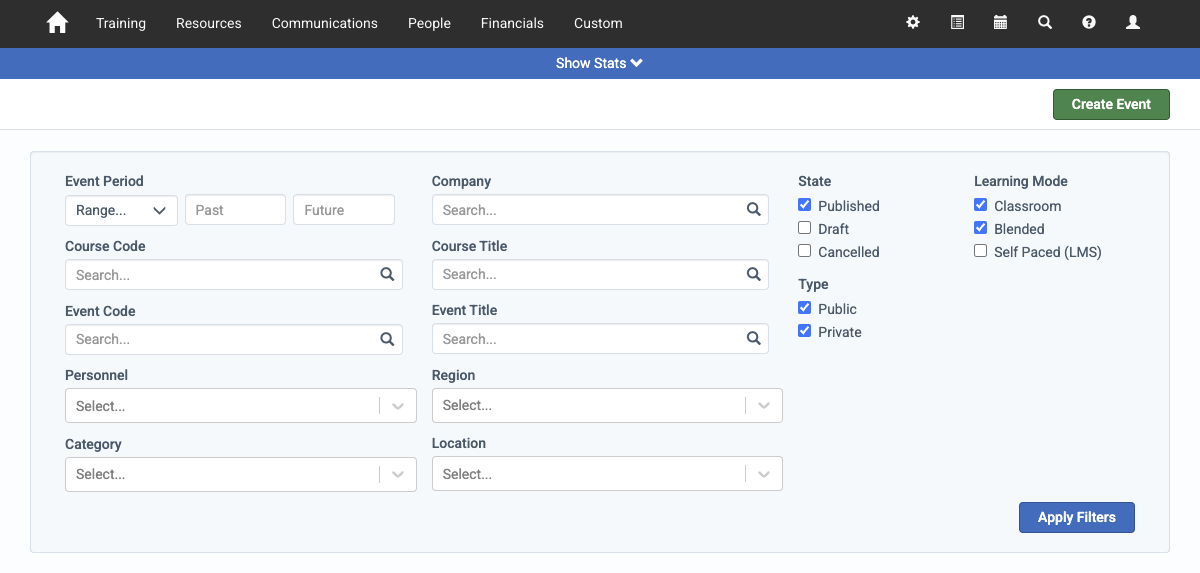Open the settings gear icon

point(913,22)
